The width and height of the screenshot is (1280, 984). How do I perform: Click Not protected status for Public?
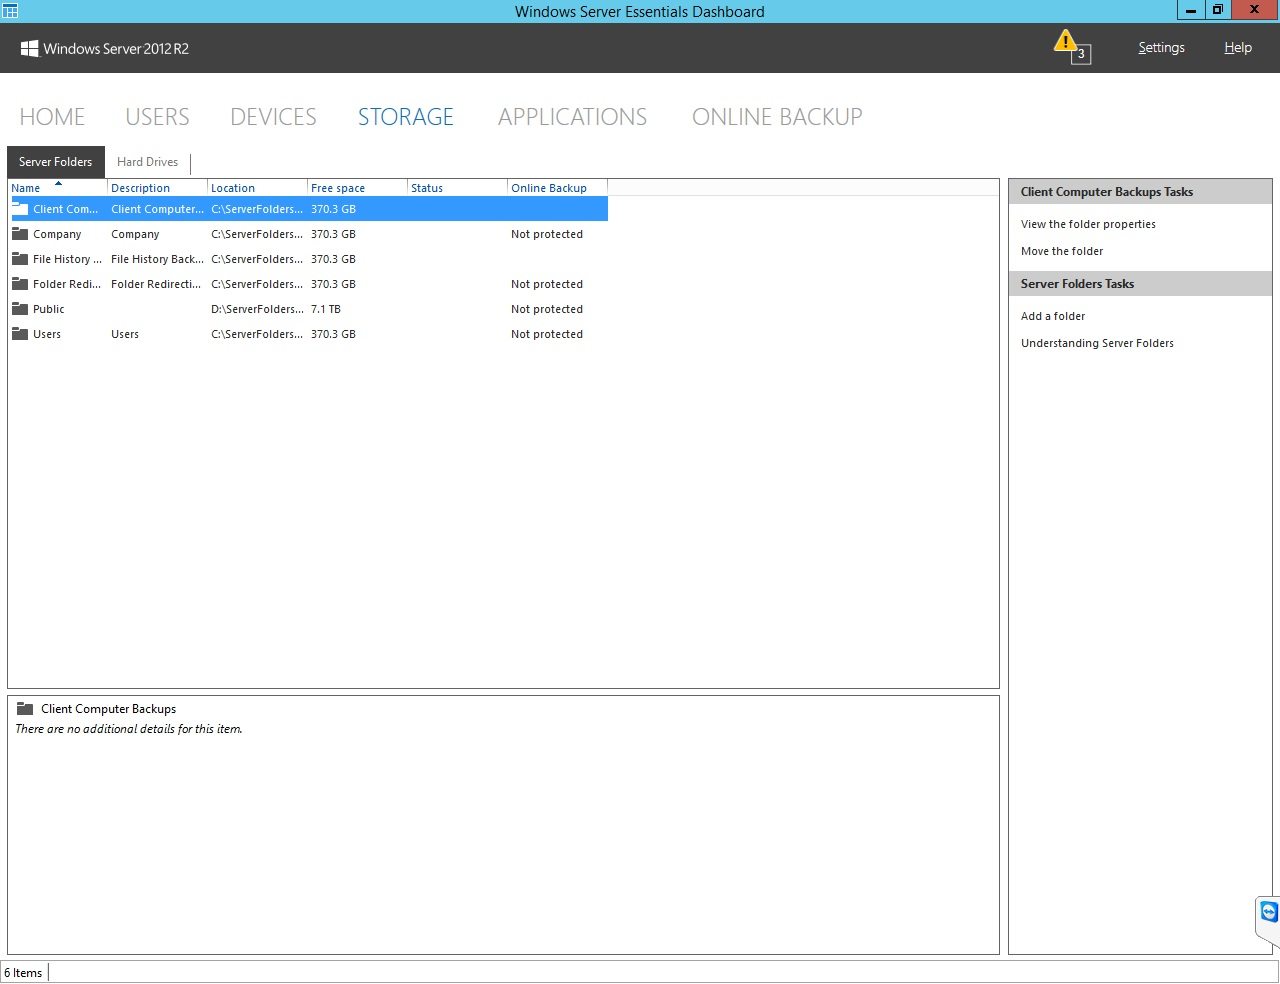[x=547, y=309]
